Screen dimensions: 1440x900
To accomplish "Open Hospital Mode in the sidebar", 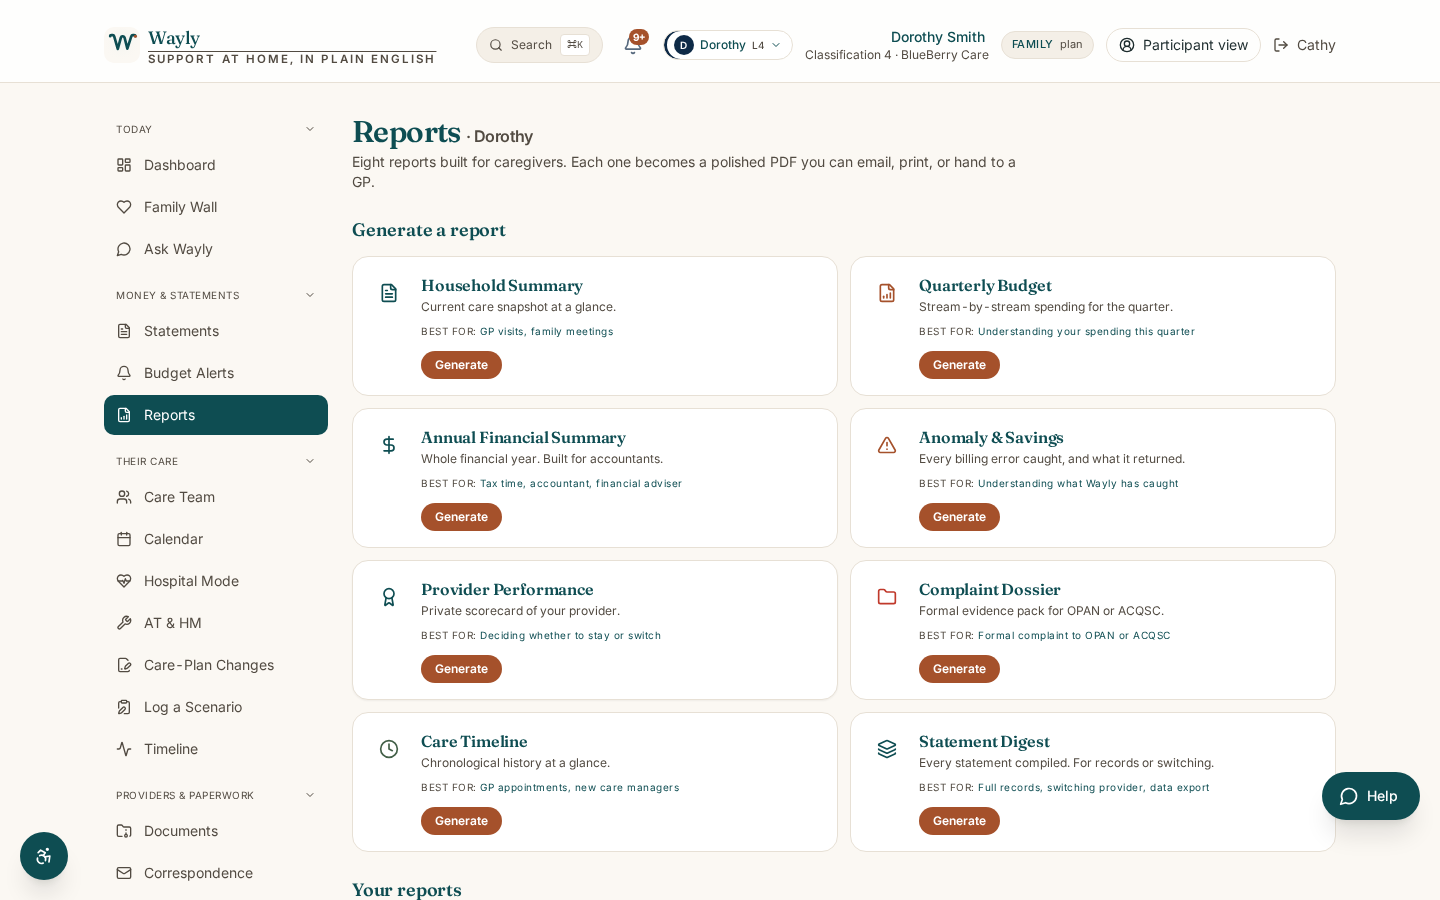I will coord(216,581).
